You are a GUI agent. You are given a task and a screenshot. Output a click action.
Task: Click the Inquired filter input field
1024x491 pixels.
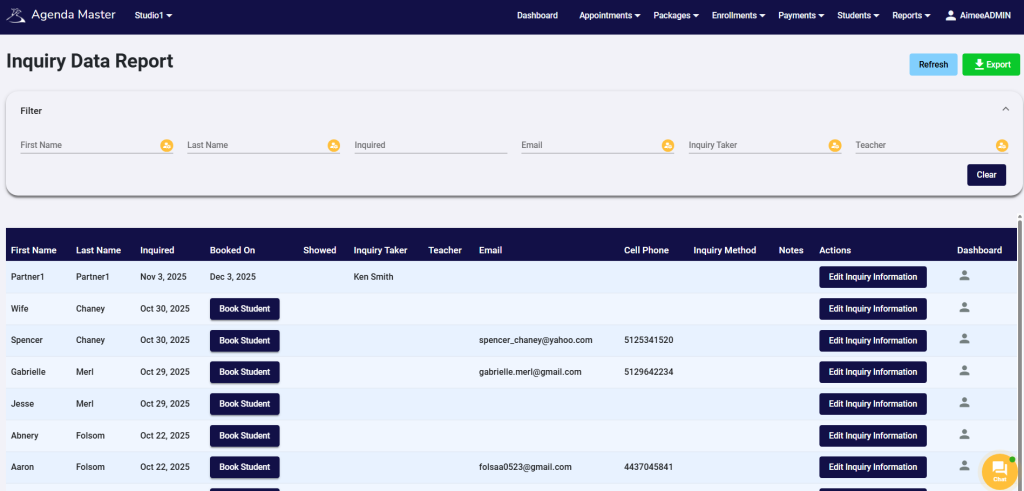pyautogui.click(x=430, y=146)
